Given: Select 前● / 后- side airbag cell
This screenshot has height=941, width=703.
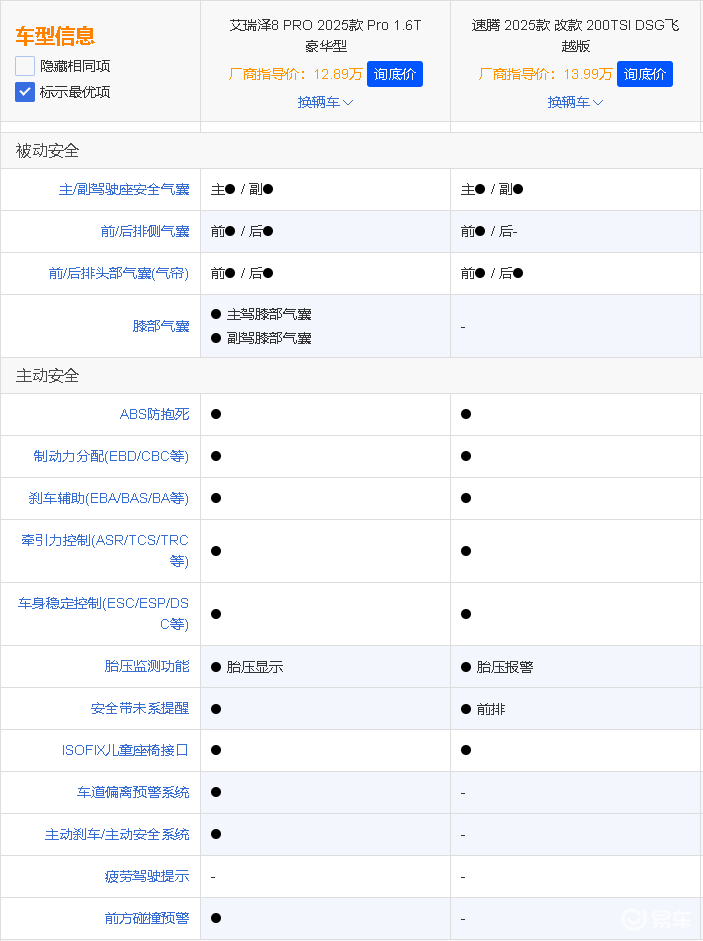Looking at the screenshot, I should 489,232.
